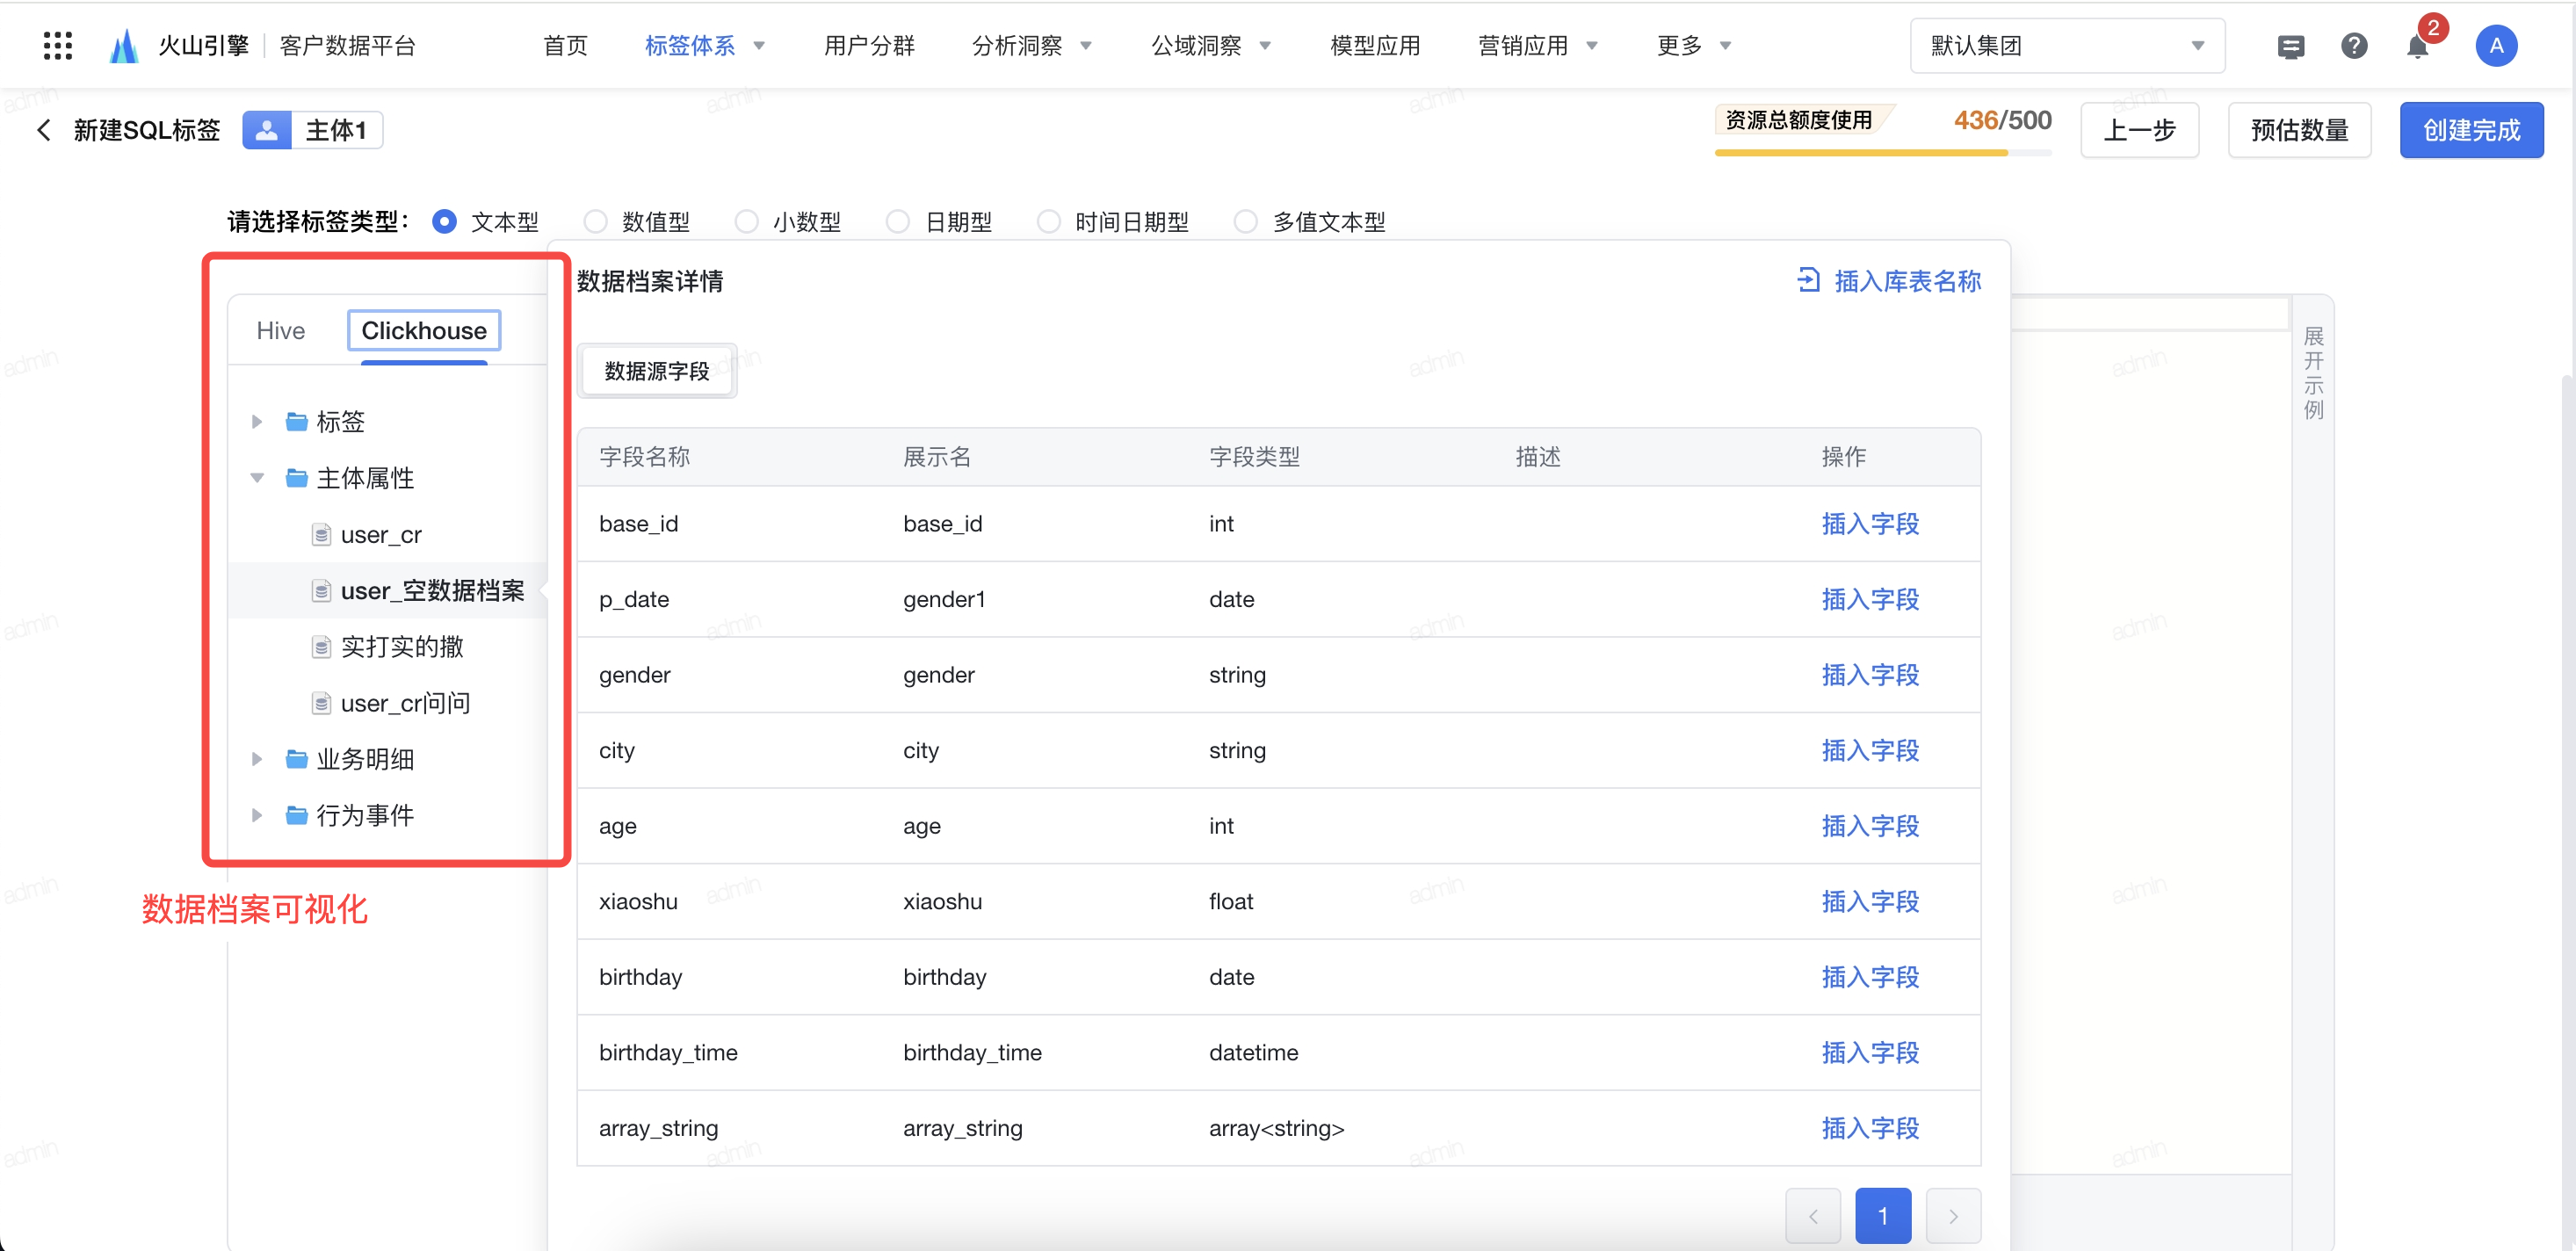The image size is (2576, 1251).
Task: Click the 字段类型 column header
Action: pos(1254,456)
